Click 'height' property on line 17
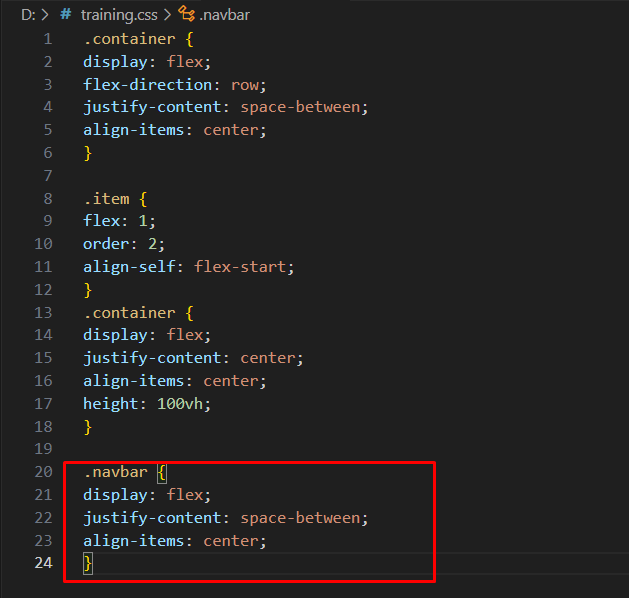The width and height of the screenshot is (629, 598). pyautogui.click(x=111, y=404)
